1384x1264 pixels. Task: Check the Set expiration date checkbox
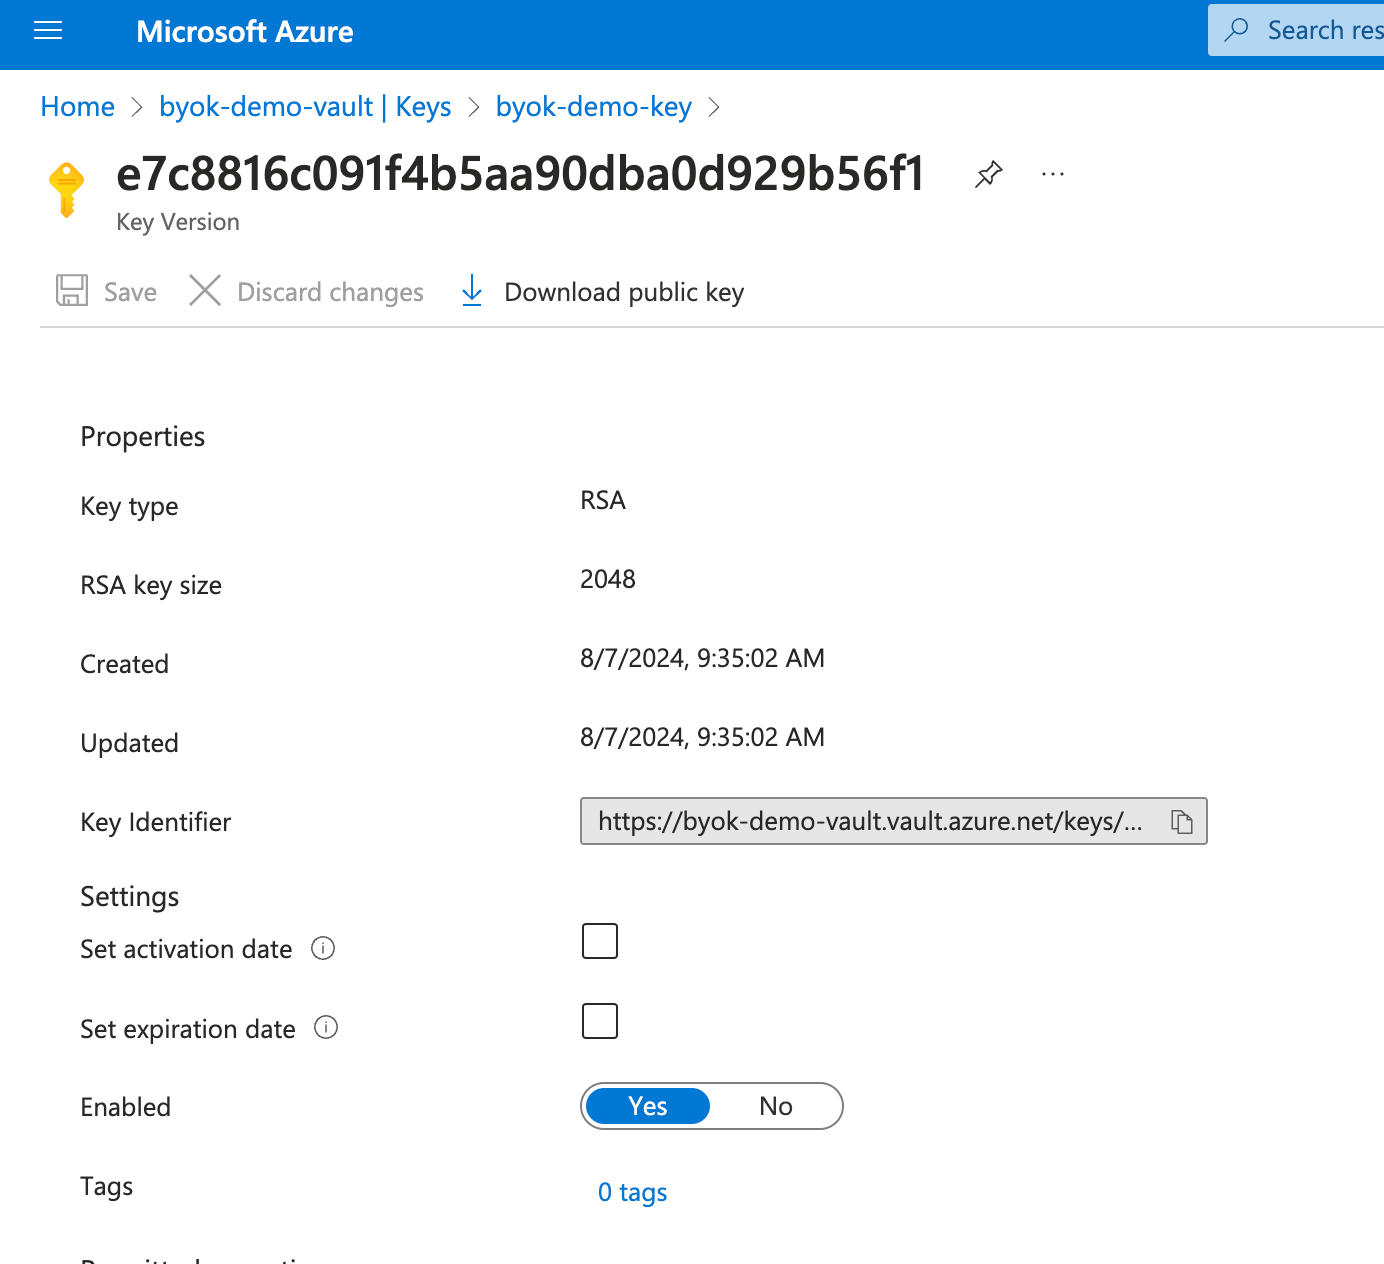pyautogui.click(x=600, y=1021)
